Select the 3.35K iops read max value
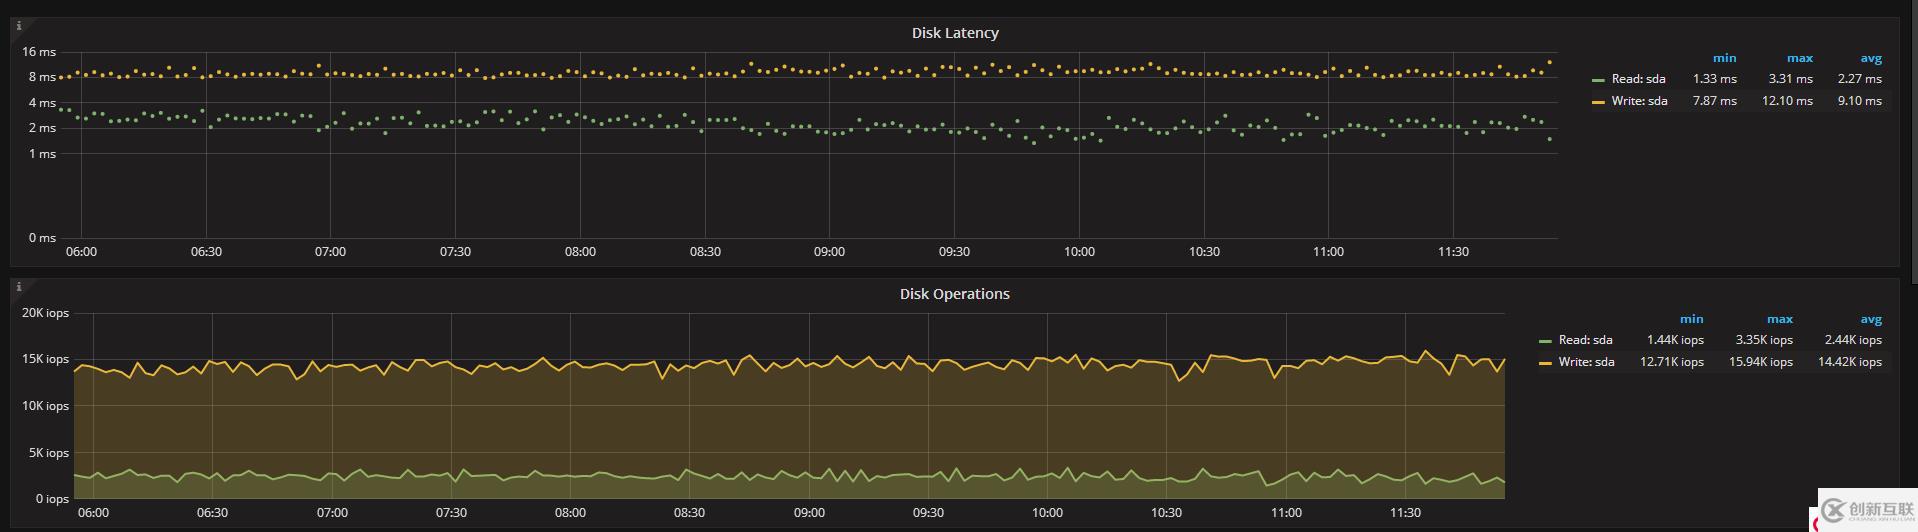 click(1764, 340)
